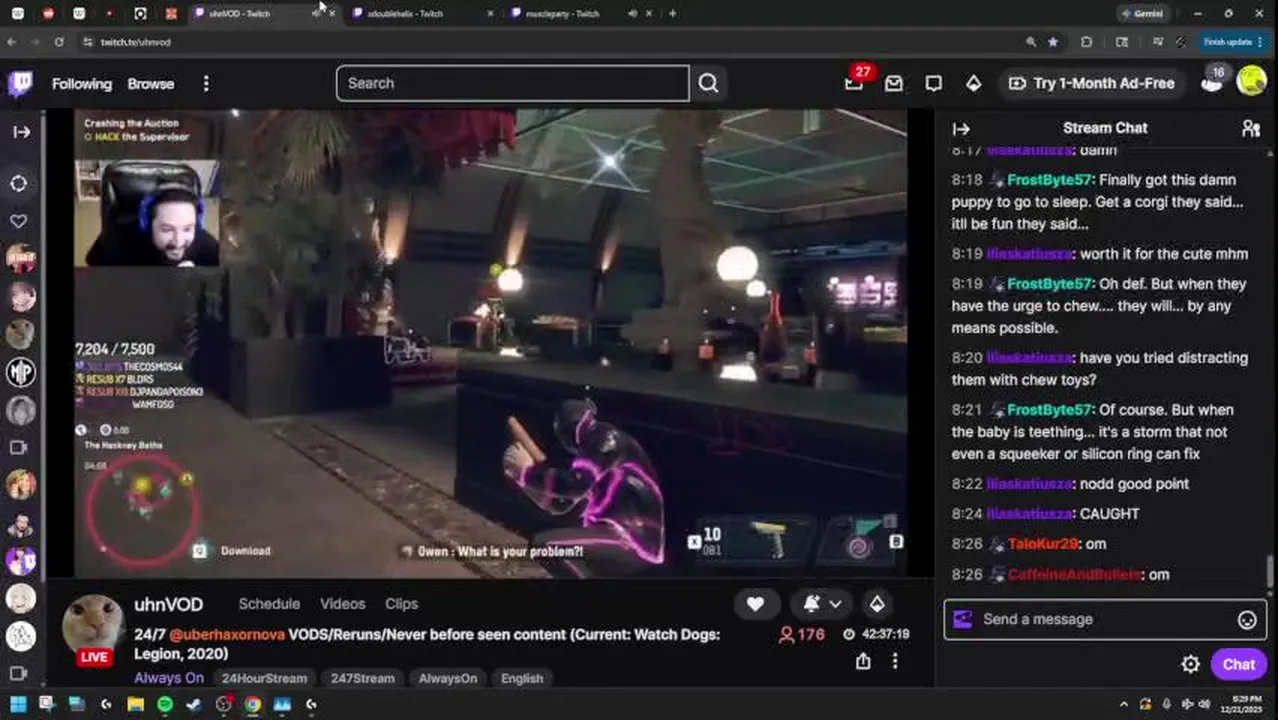
Task: Click the stream video player
Action: tap(490, 343)
